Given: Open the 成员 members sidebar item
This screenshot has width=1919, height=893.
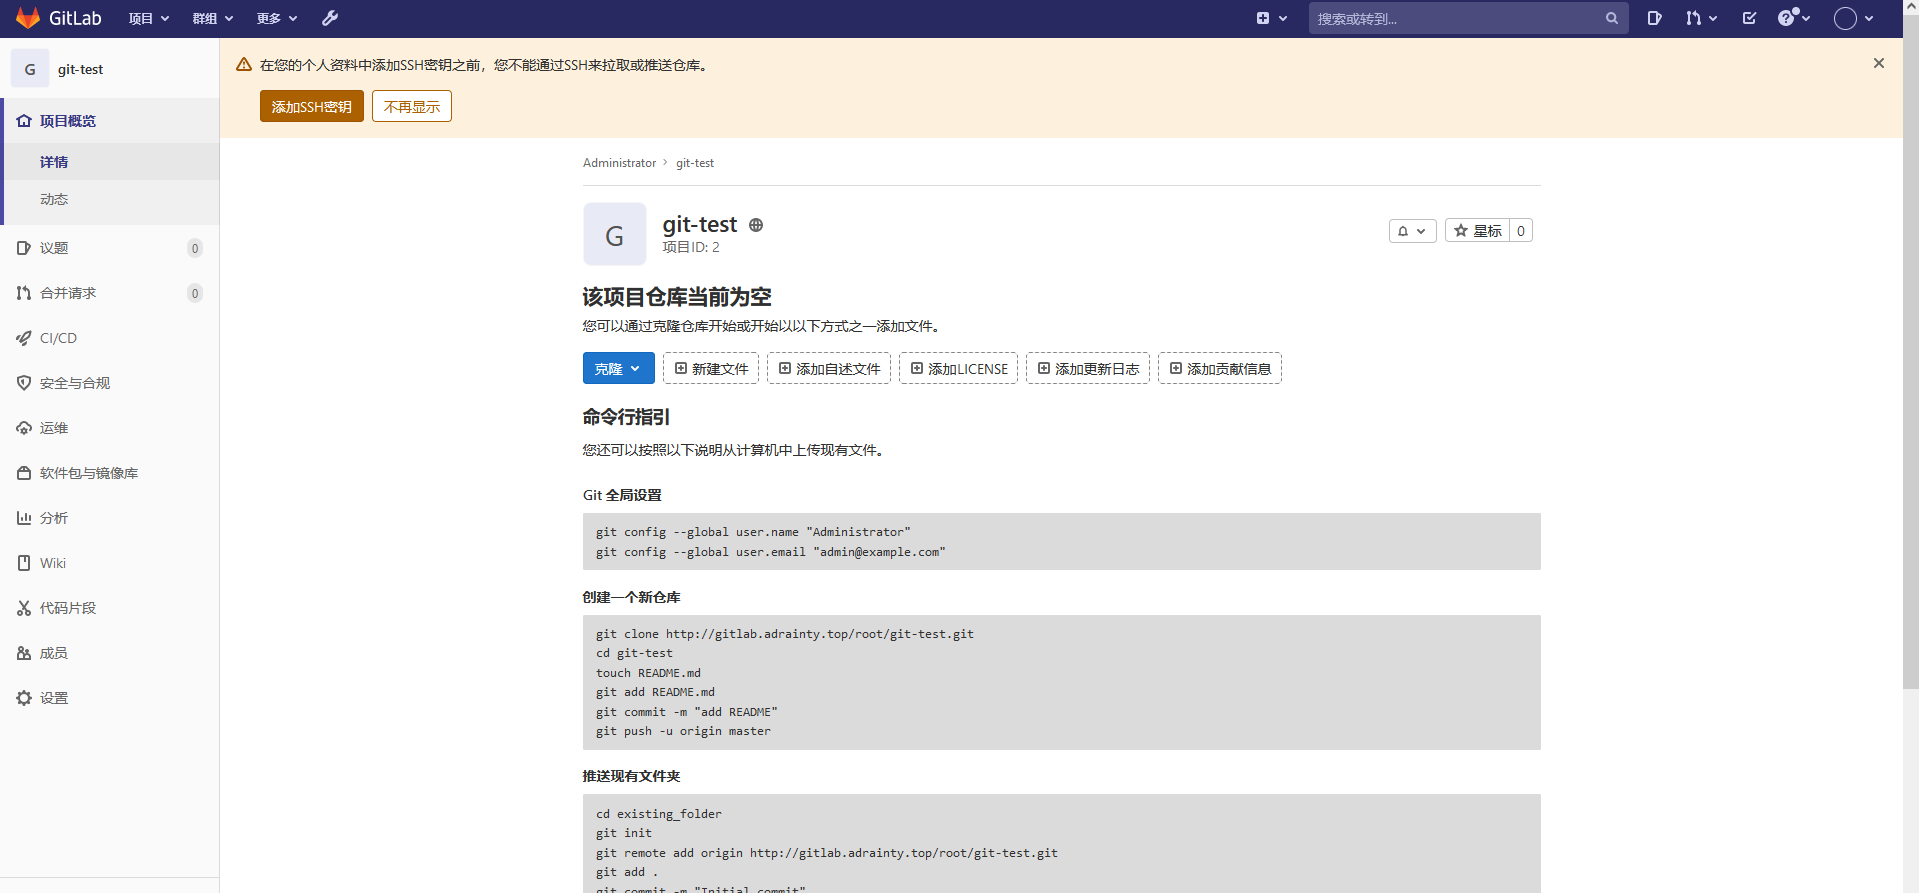Looking at the screenshot, I should click(x=110, y=653).
